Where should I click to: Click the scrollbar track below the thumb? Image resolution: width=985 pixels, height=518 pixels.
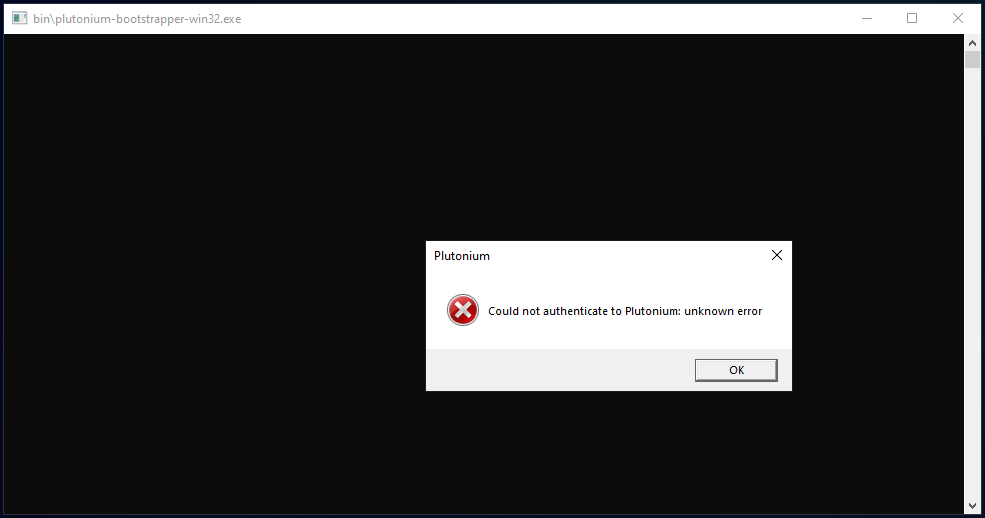tap(972, 300)
